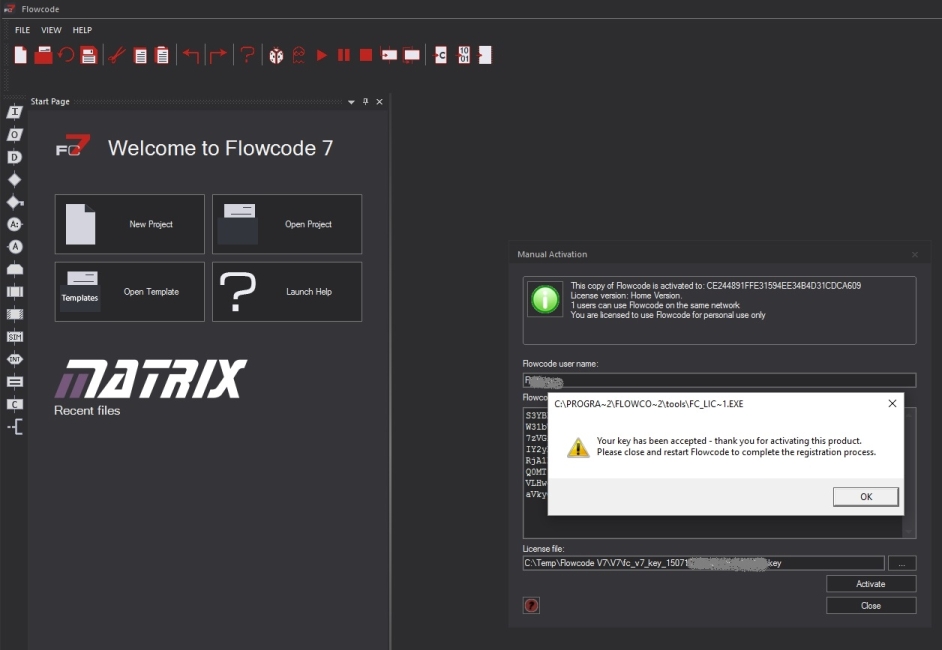Open the Start Page panel dropdown arrow
This screenshot has width=942, height=650.
click(351, 102)
